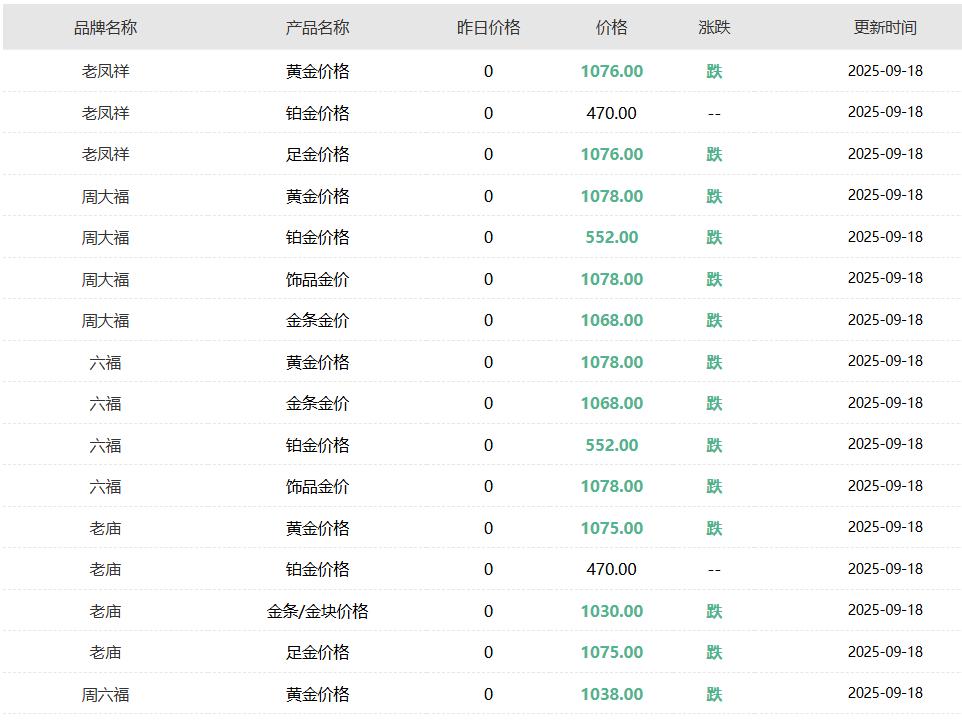Click 老庙 铂金价格 price 470.00
This screenshot has height=720, width=962.
(611, 569)
